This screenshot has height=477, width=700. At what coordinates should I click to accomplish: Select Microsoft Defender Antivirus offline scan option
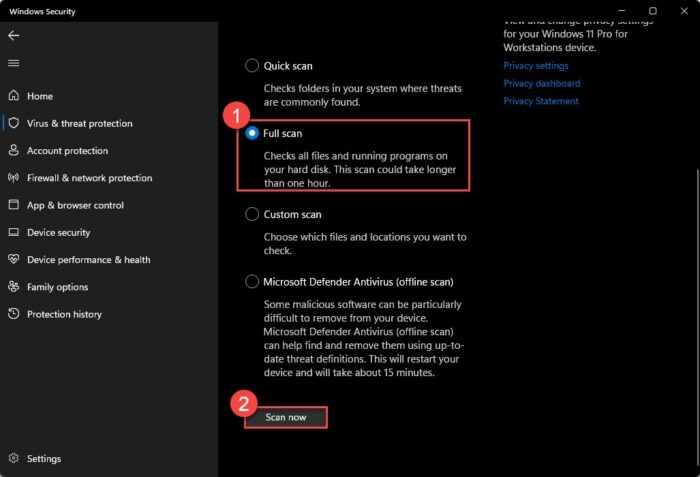point(252,281)
